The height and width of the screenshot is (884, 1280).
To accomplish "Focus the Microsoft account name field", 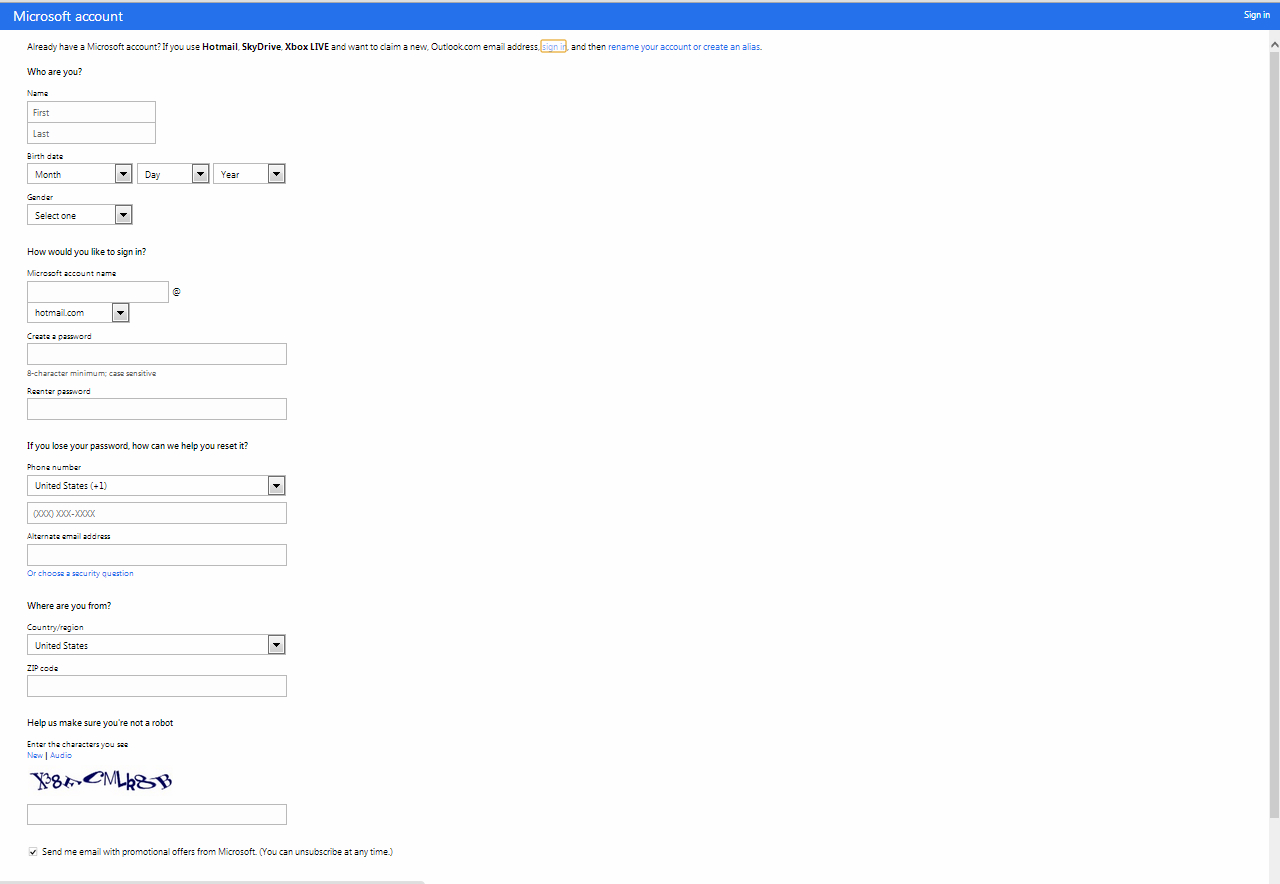I will (x=98, y=292).
